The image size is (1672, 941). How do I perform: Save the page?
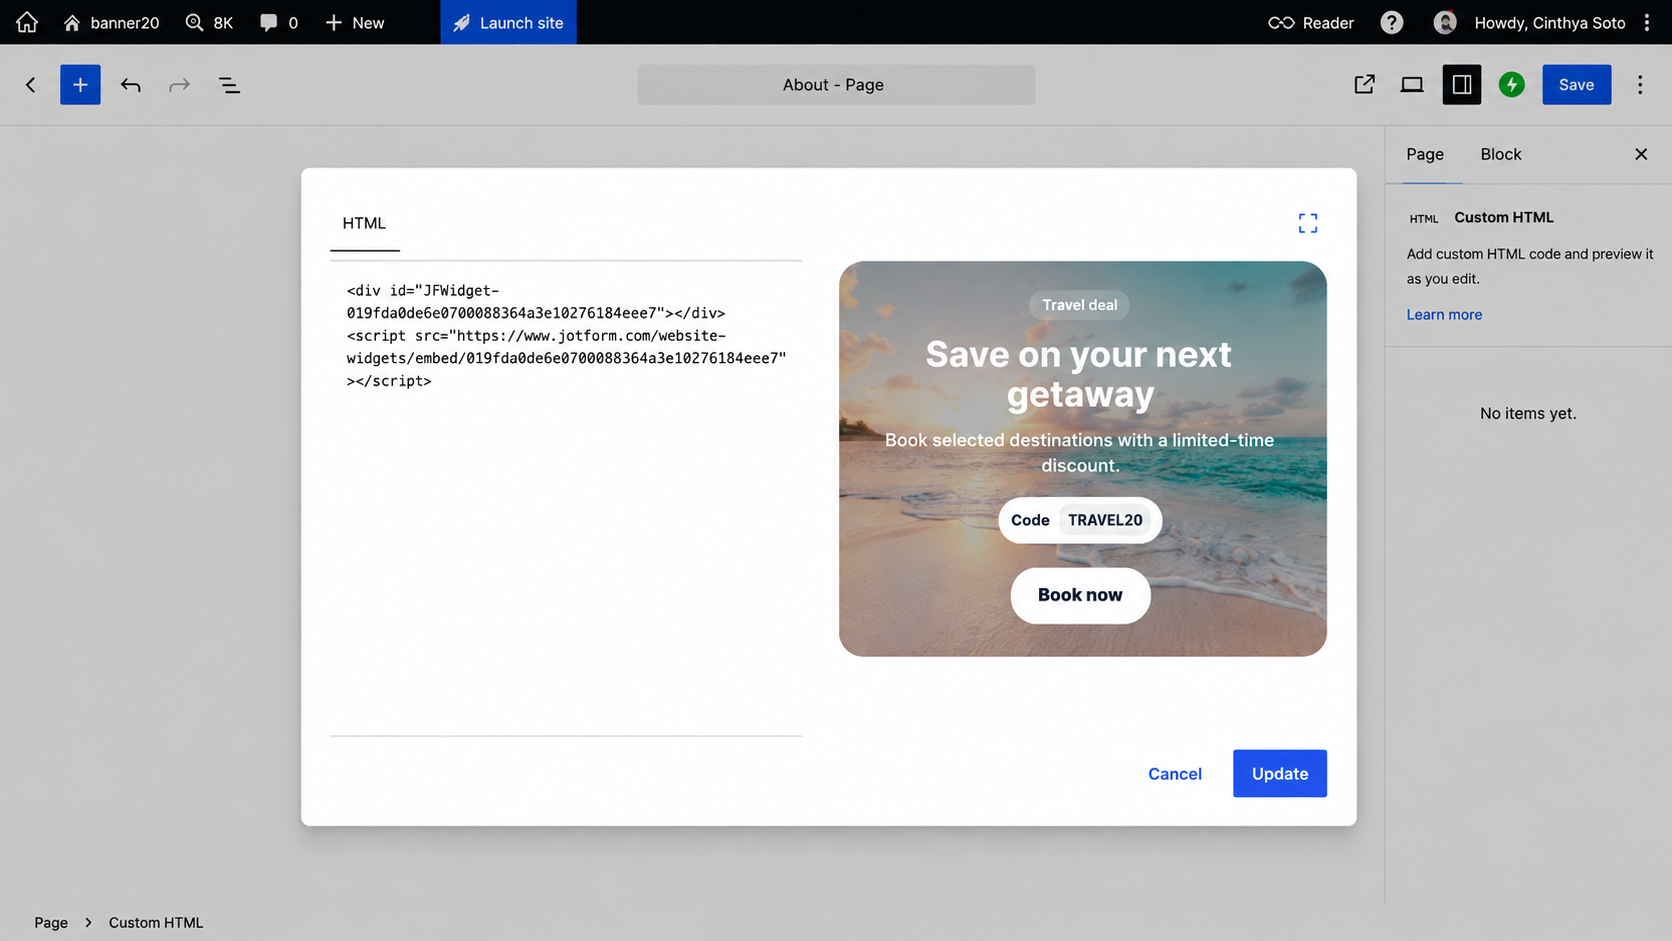1576,85
